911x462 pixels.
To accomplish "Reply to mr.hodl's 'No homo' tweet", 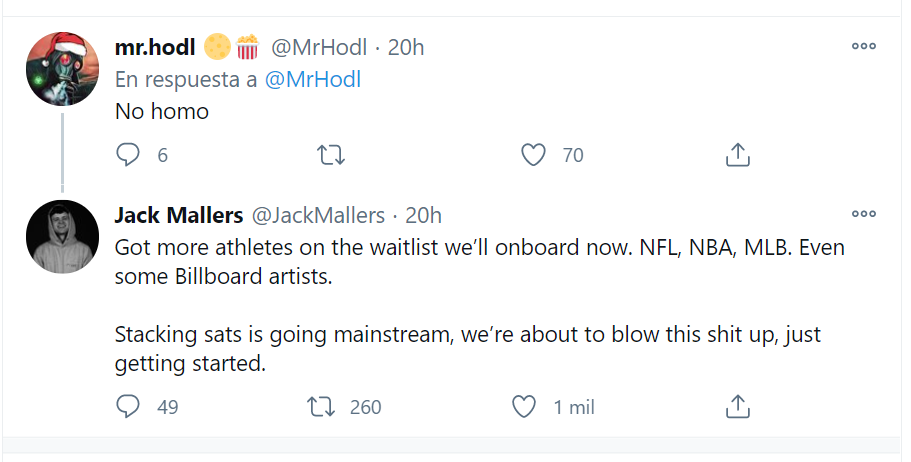I will coord(128,155).
